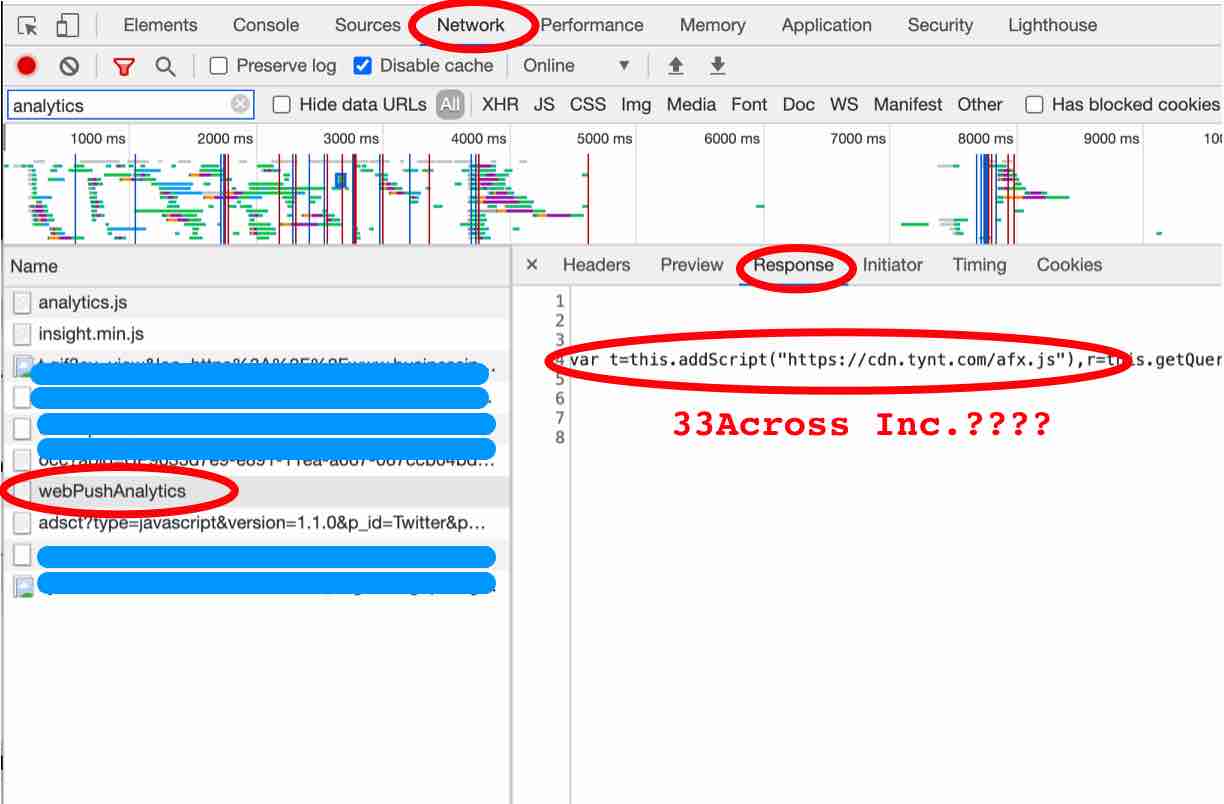Go to the Sources panel

tap(368, 26)
